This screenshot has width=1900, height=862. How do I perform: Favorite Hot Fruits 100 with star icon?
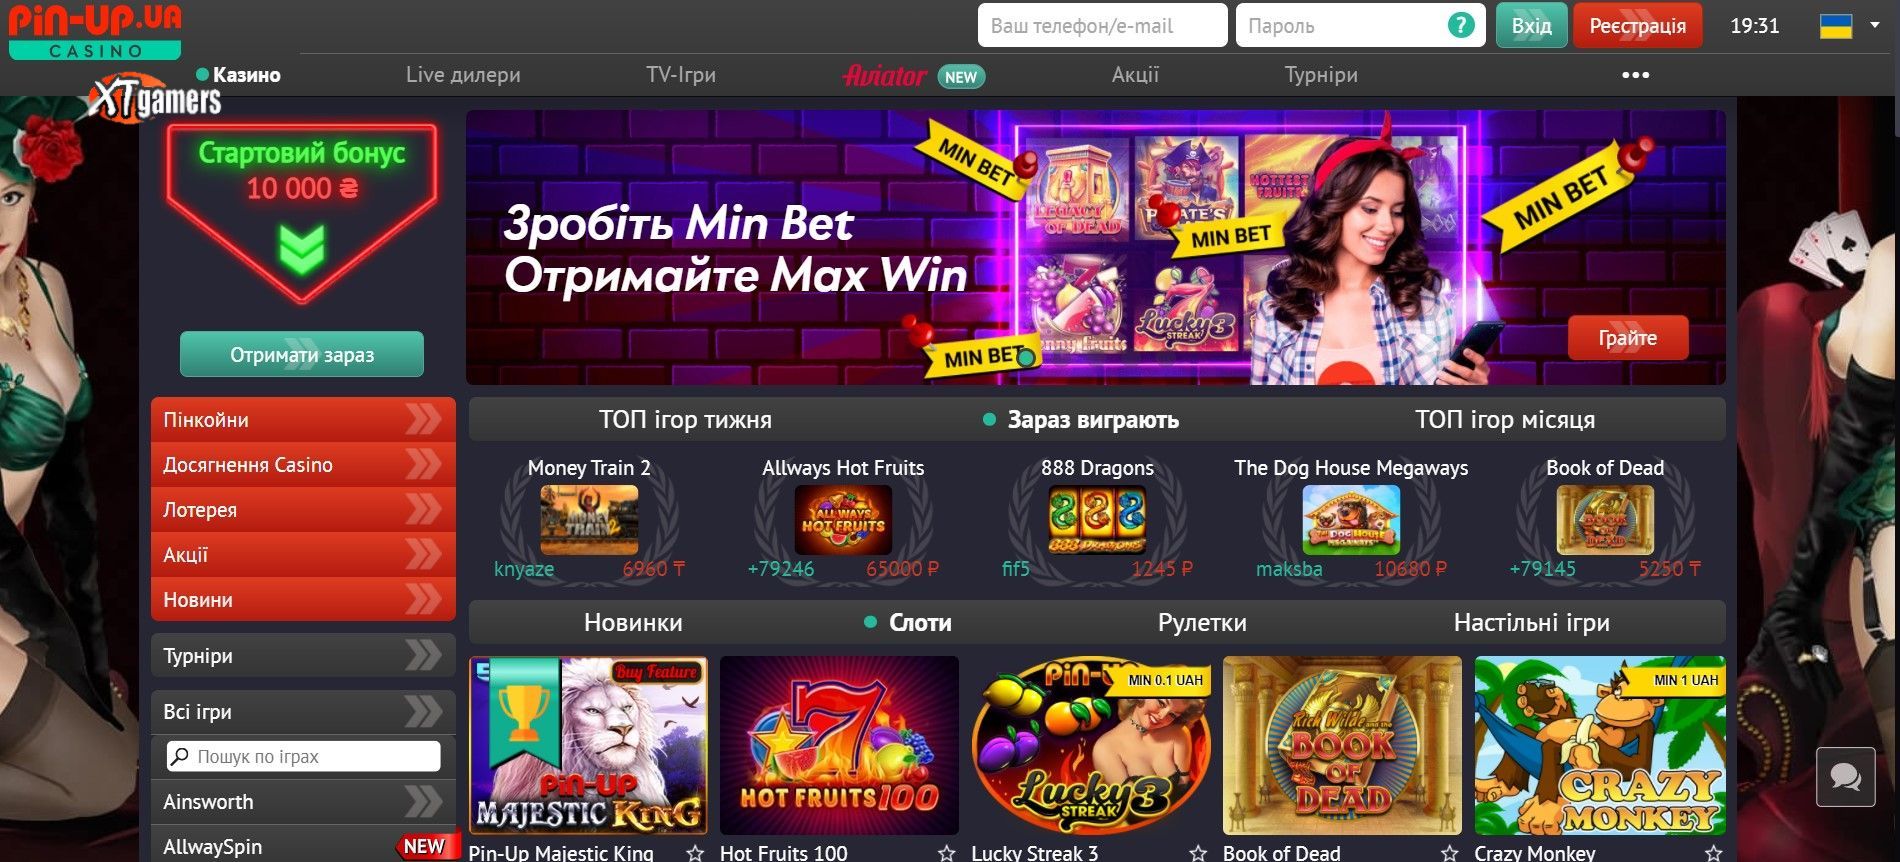(946, 853)
